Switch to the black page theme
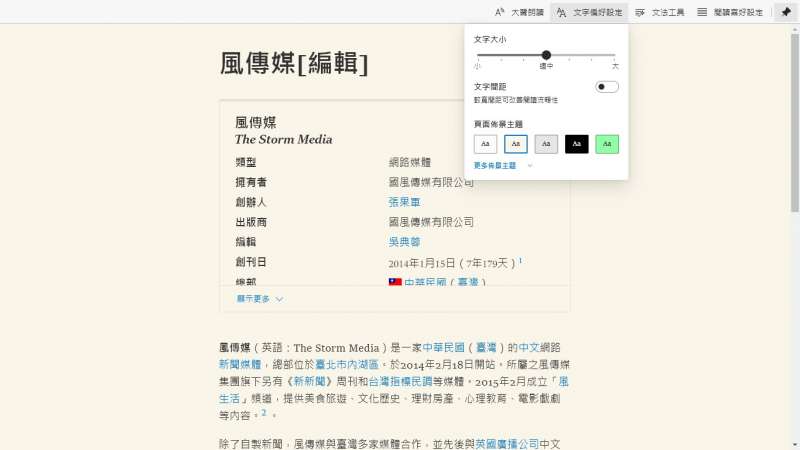 pyautogui.click(x=576, y=144)
